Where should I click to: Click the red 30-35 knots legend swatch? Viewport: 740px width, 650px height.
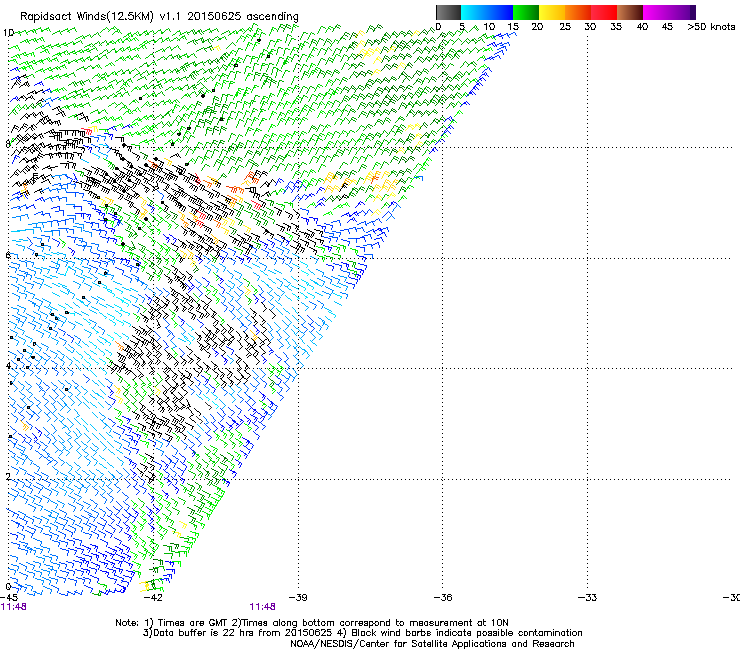(x=604, y=12)
